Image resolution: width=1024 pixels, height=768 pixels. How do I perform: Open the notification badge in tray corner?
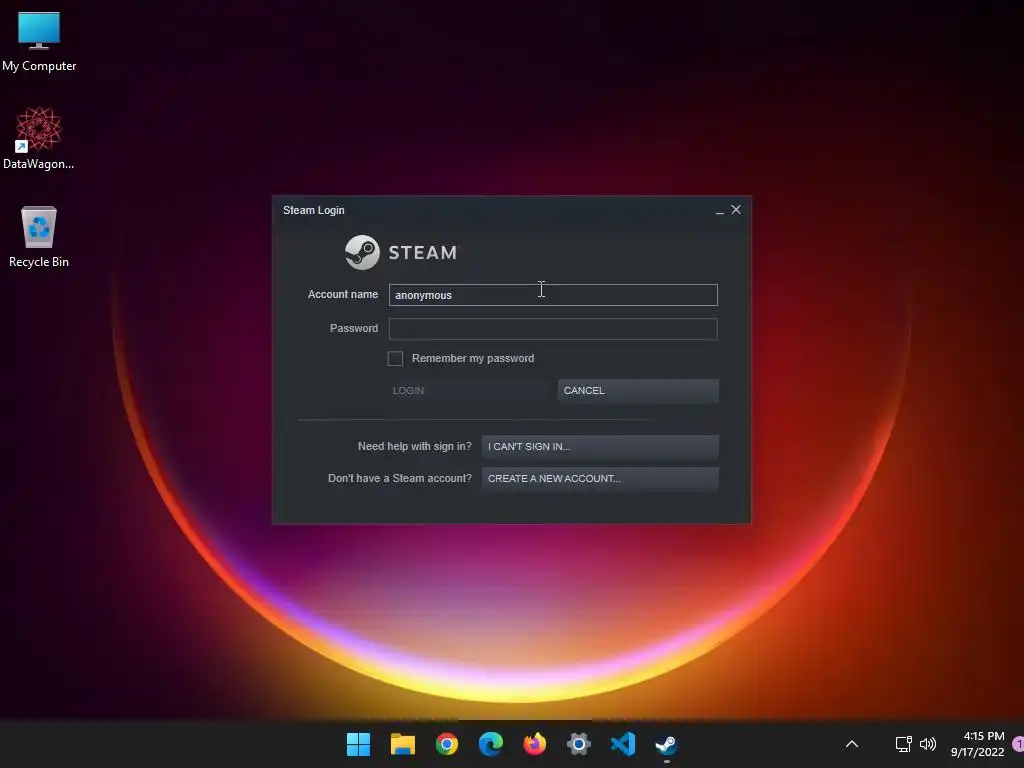point(1018,744)
